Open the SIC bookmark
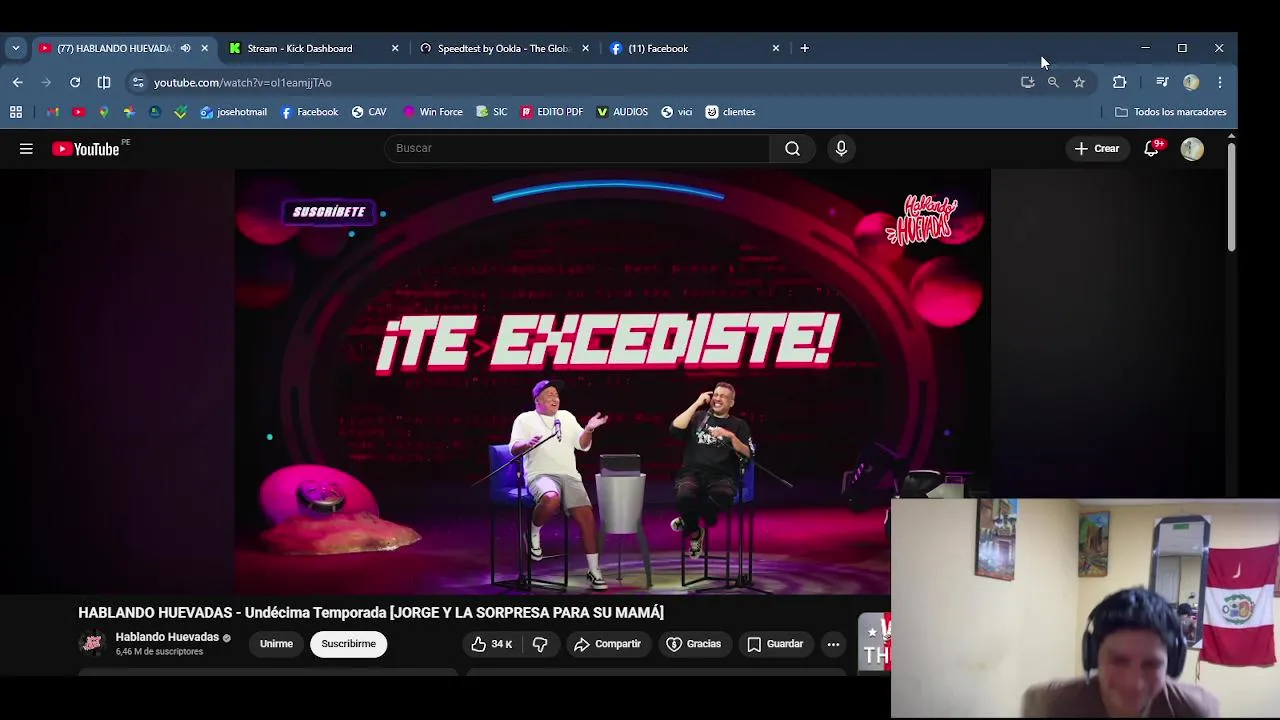The height and width of the screenshot is (720, 1280). pos(492,112)
